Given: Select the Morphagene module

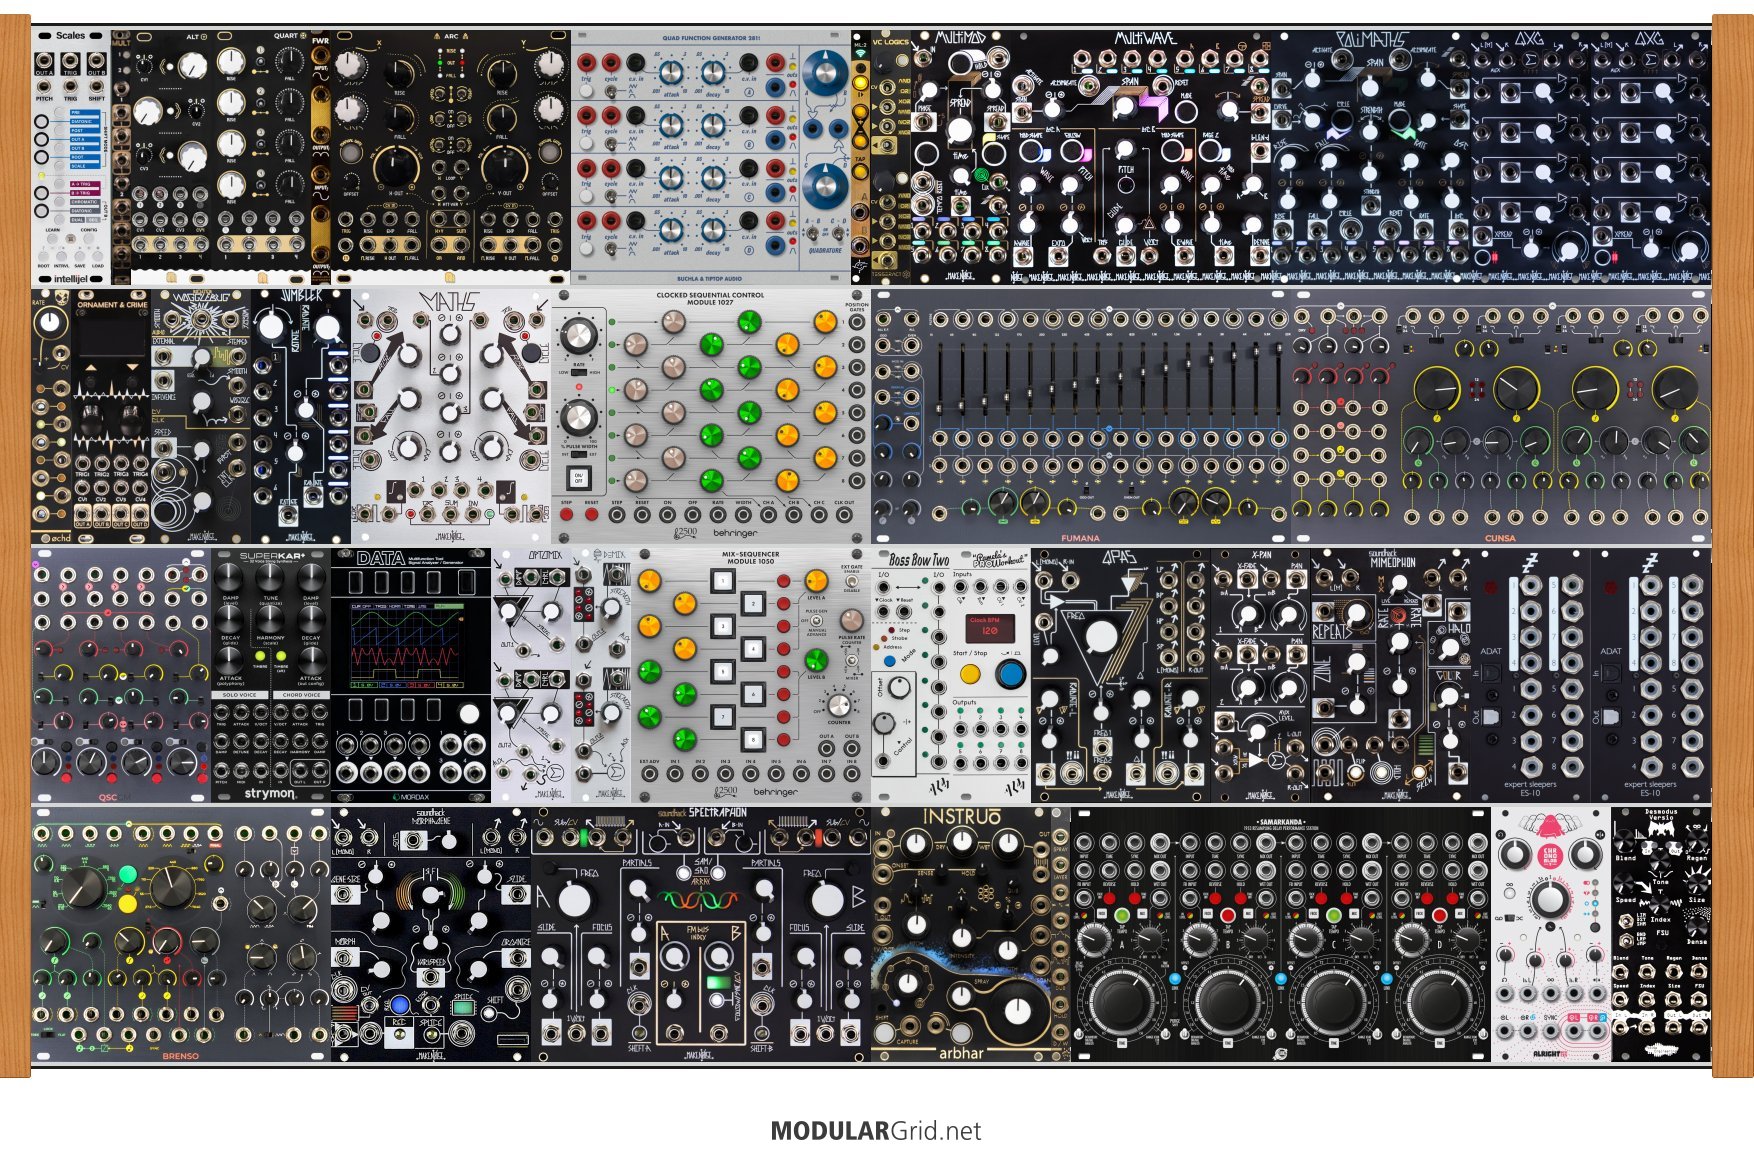Looking at the screenshot, I should (x=431, y=934).
